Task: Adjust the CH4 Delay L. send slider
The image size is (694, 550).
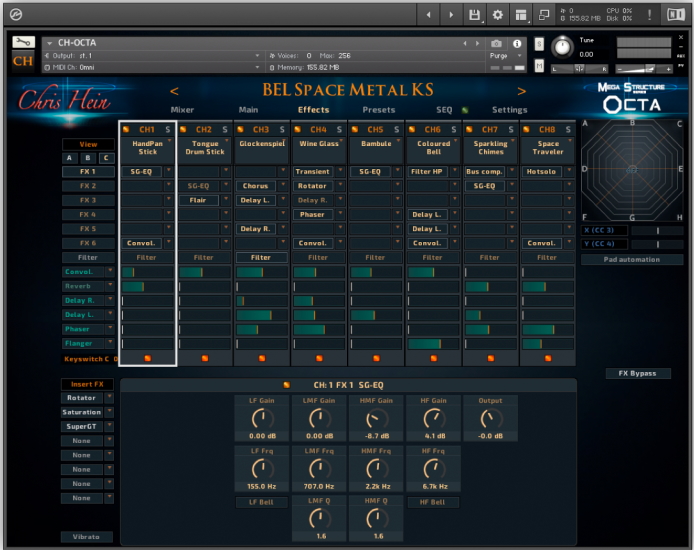Action: coord(318,315)
